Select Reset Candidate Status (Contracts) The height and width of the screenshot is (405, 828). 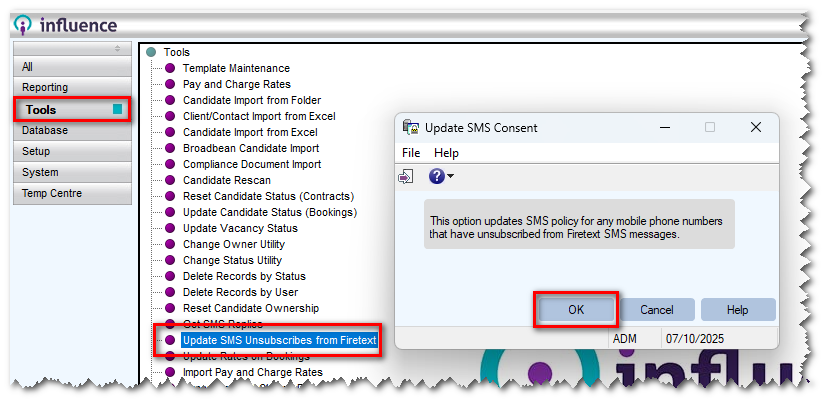[x=268, y=196]
